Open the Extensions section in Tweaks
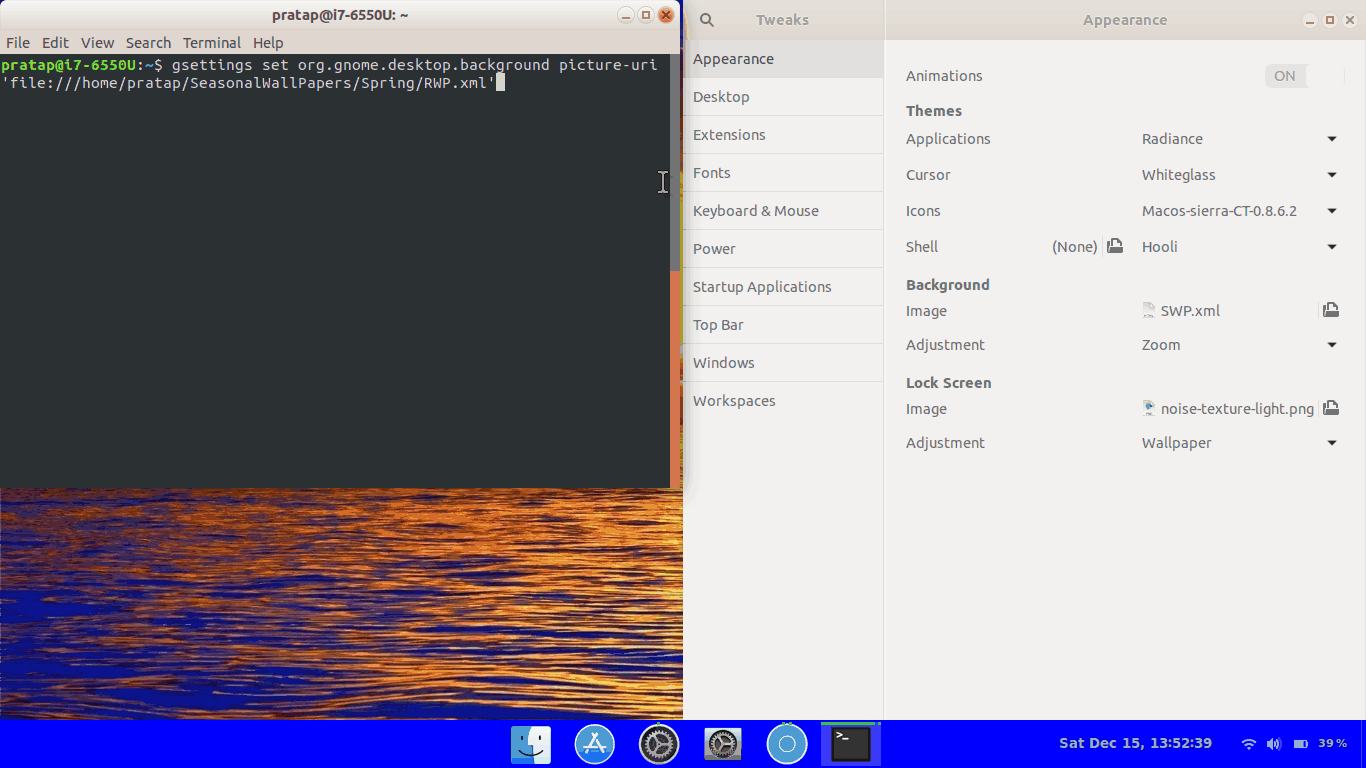 tap(729, 134)
